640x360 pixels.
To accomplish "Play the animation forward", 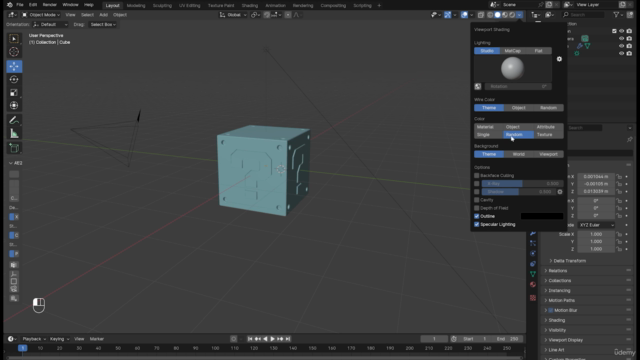I will [x=273, y=339].
